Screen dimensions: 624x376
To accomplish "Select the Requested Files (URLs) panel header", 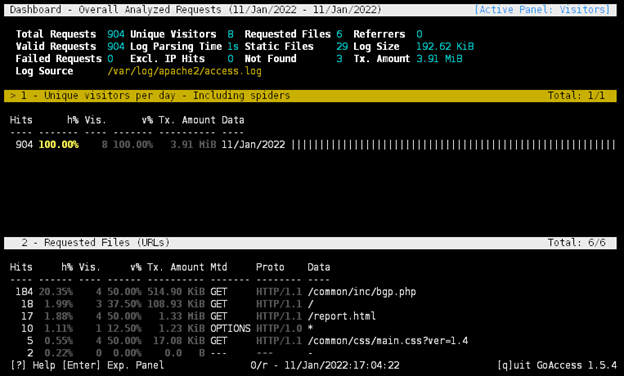I will [310, 243].
